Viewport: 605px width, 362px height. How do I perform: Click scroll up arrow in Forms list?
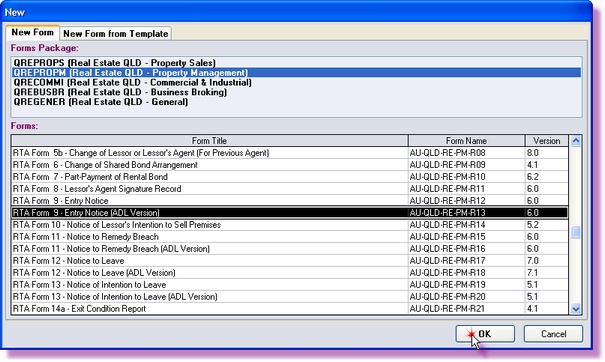click(x=576, y=141)
